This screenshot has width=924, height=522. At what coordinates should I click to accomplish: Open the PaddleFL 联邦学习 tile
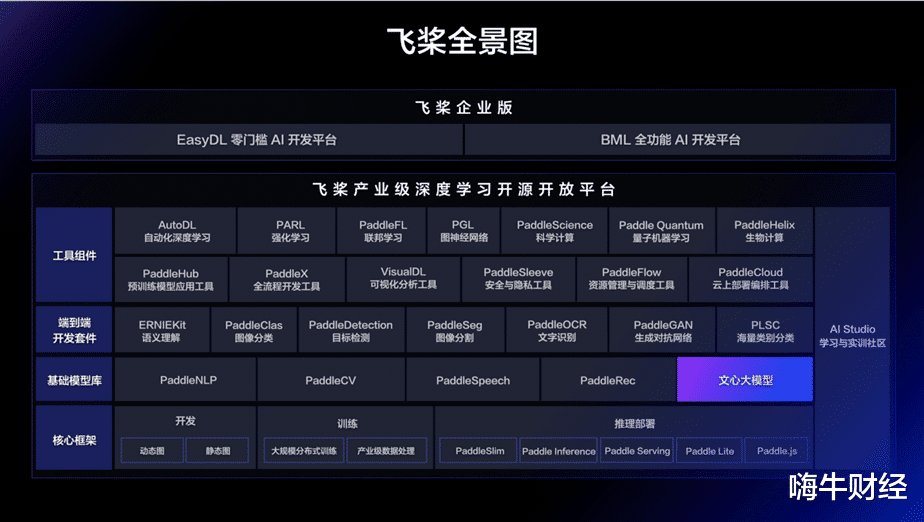click(x=382, y=231)
